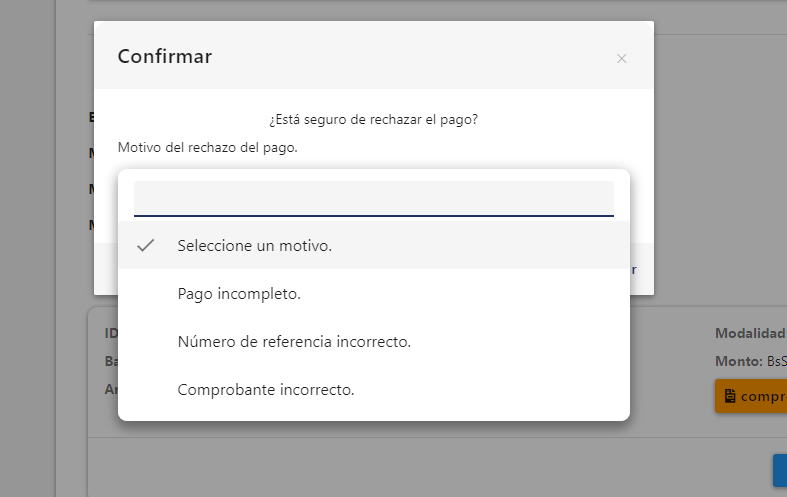Choose 'Pago incompleto.' as the rejection reason
This screenshot has height=497, width=787.
(x=239, y=294)
